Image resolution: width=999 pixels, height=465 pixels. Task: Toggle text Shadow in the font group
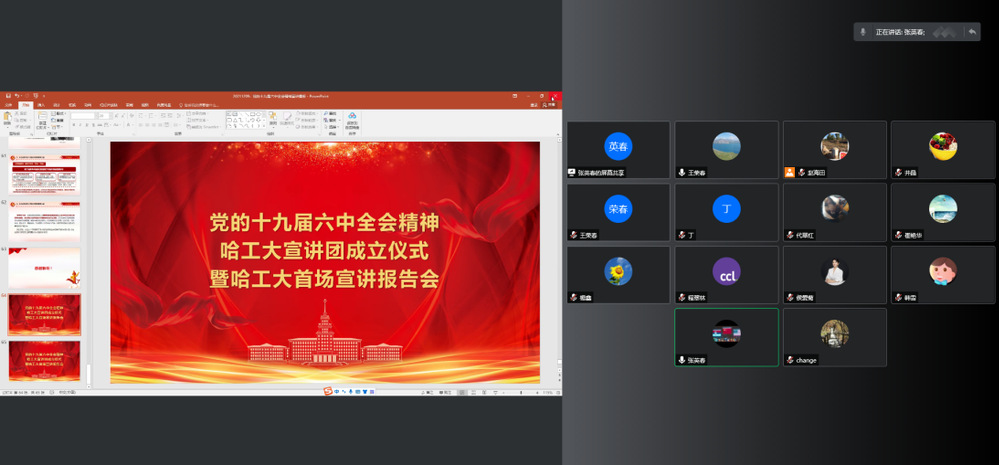point(93,125)
